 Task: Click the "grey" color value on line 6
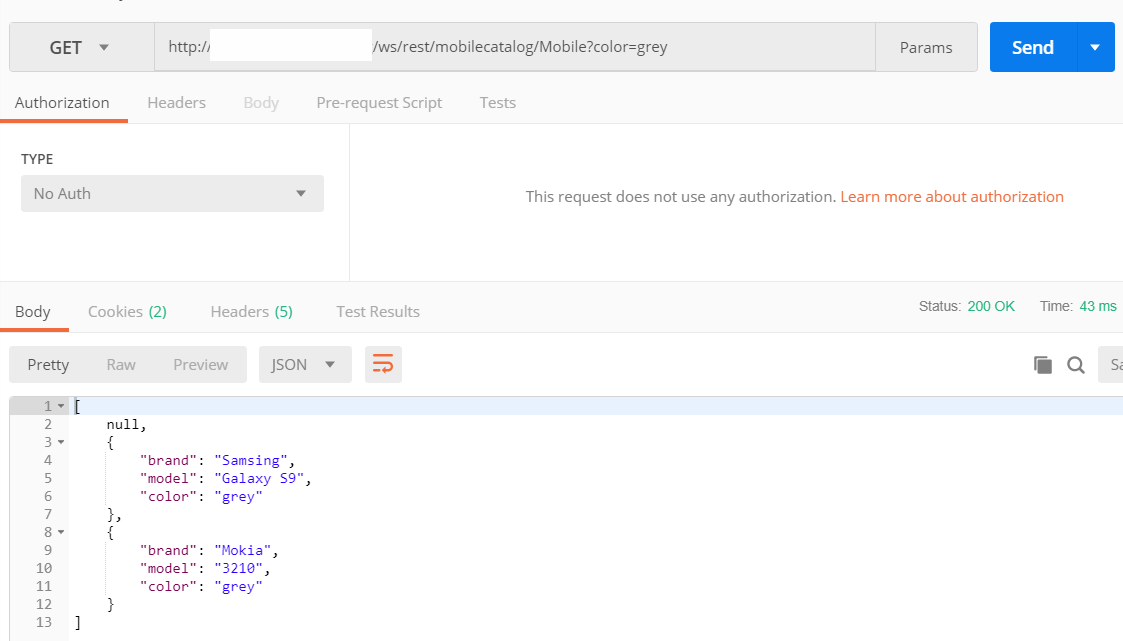238,497
